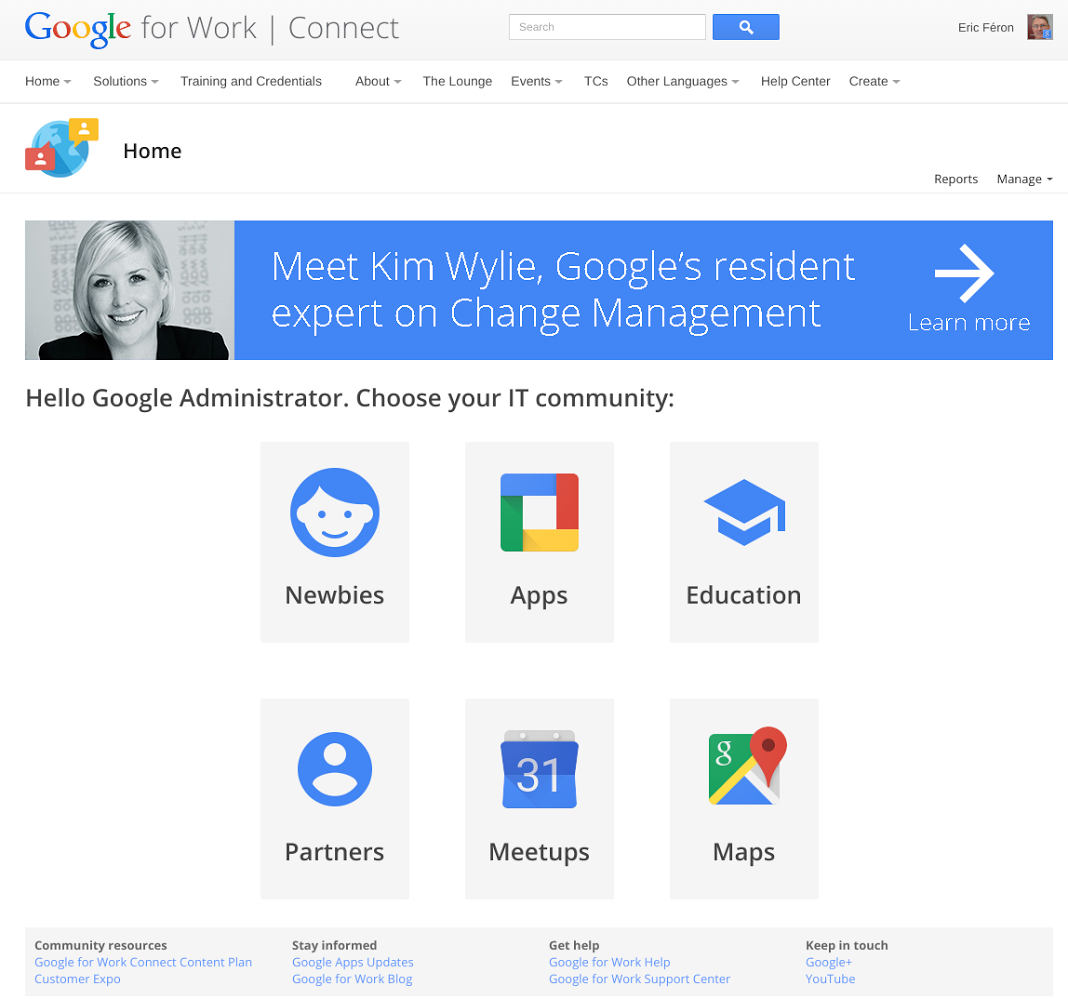Click the Eric Féron username
The image size is (1068, 999).
pyautogui.click(x=986, y=28)
